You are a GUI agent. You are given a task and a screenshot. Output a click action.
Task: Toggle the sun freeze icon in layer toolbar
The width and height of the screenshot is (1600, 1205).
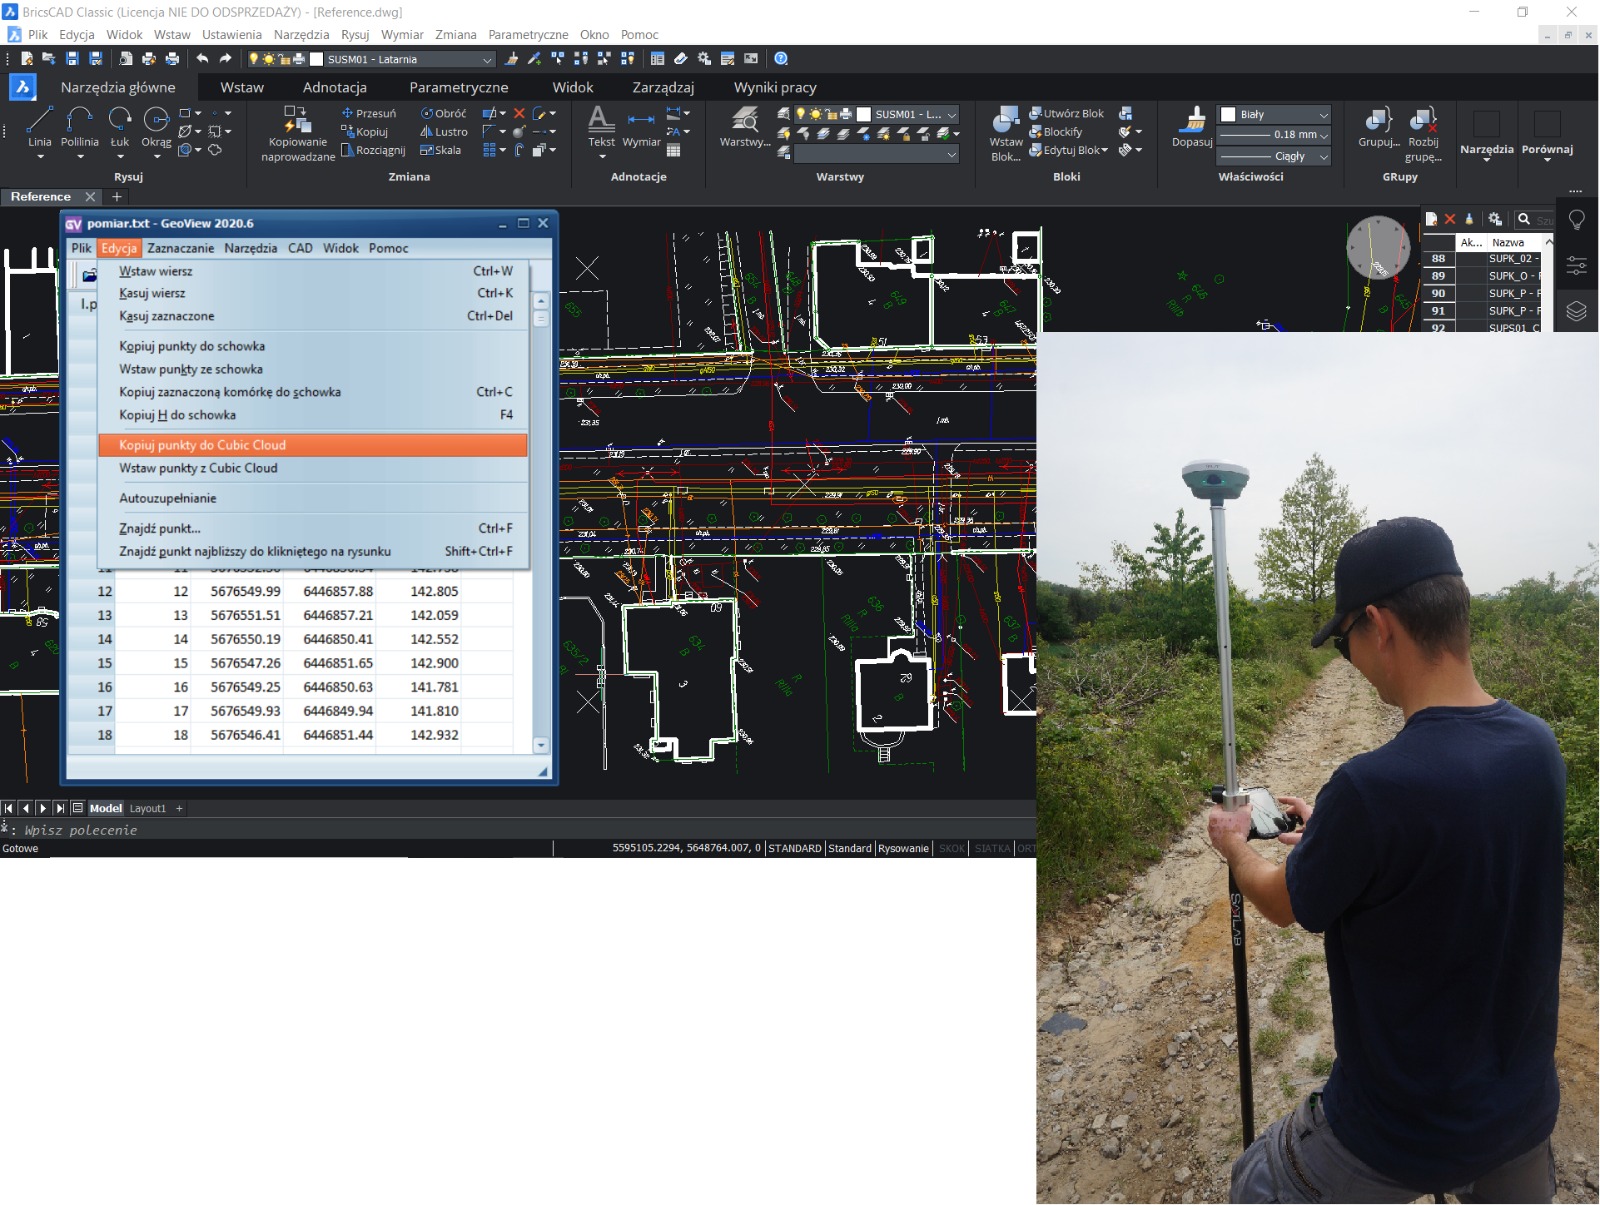pos(268,59)
